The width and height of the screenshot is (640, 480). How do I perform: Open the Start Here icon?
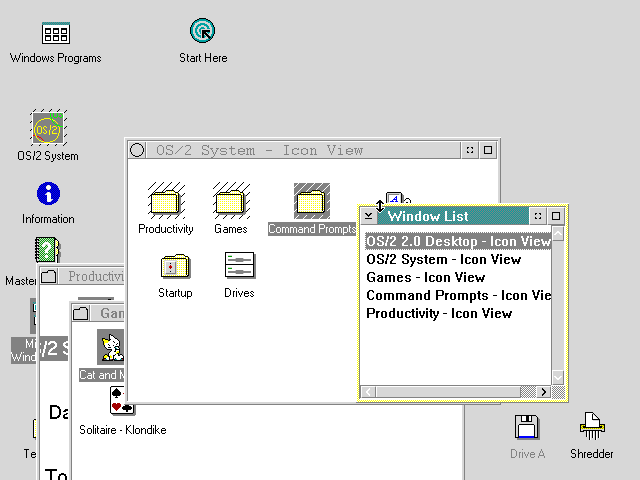click(x=202, y=31)
